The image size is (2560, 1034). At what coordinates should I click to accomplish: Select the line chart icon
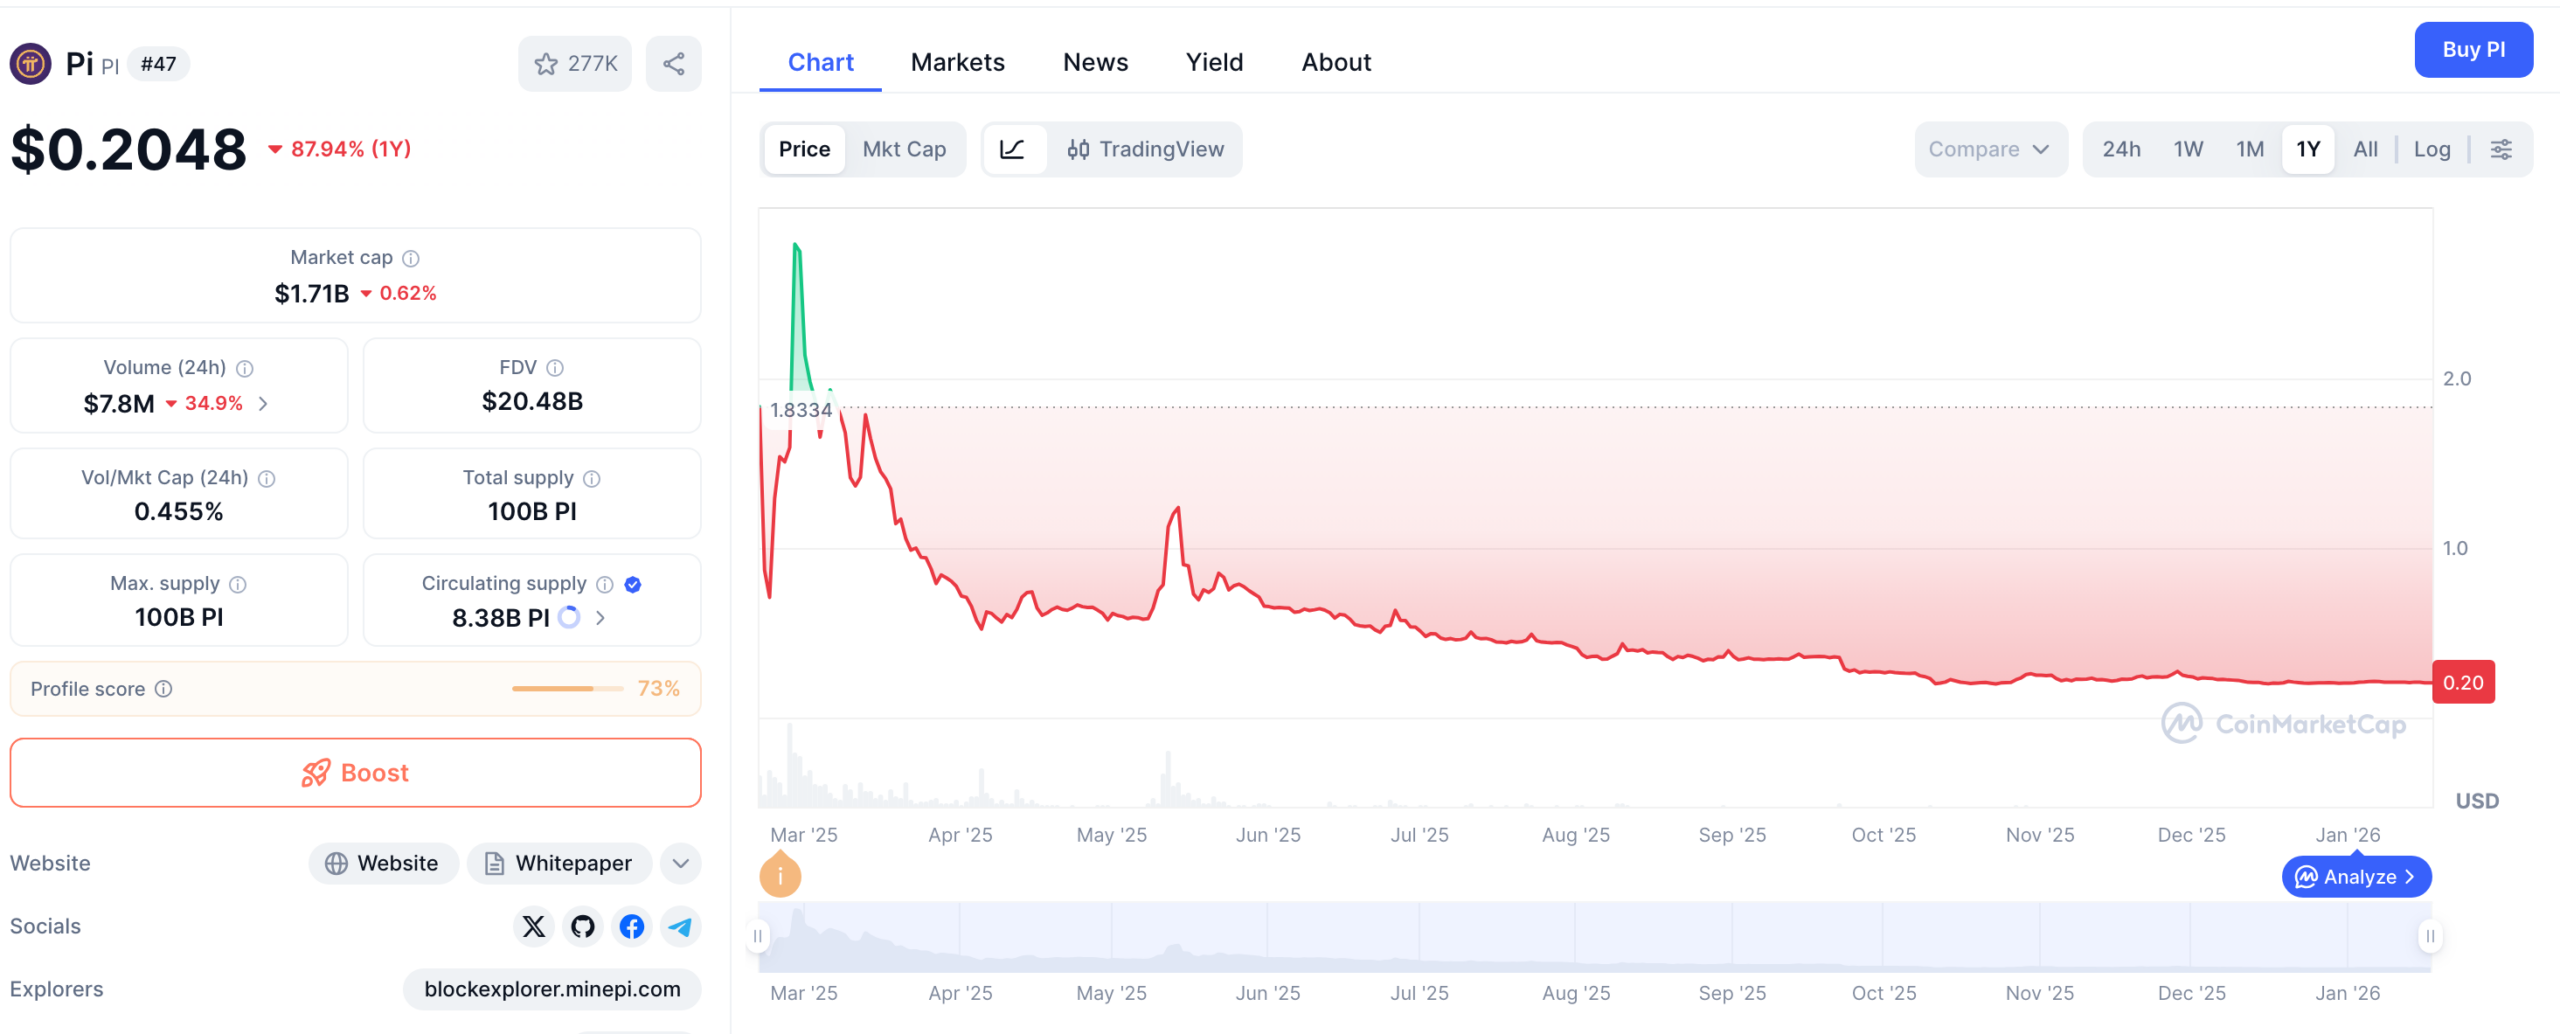(x=1013, y=149)
